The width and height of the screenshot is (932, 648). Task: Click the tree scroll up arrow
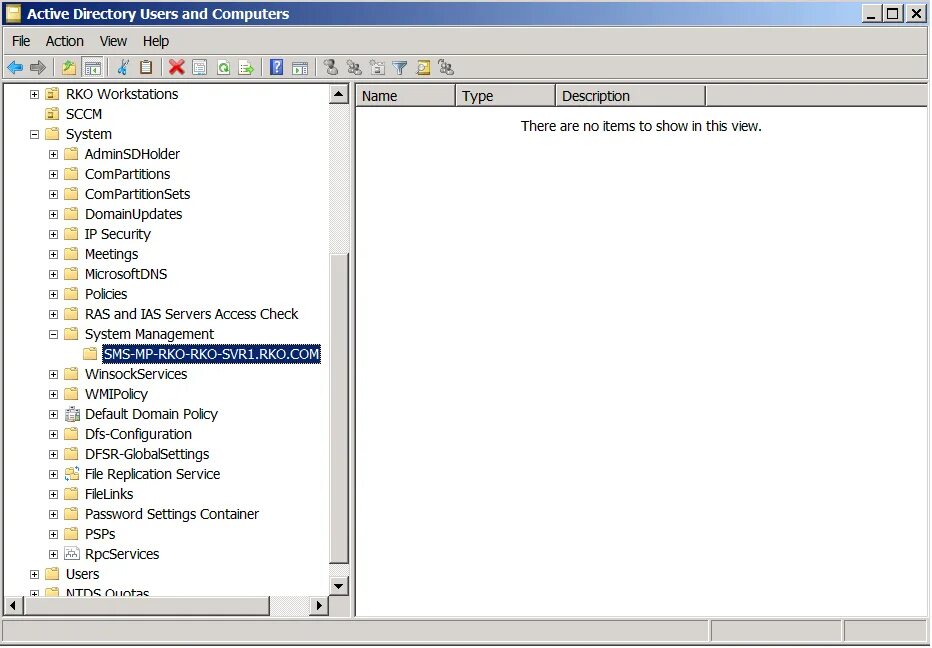click(339, 95)
